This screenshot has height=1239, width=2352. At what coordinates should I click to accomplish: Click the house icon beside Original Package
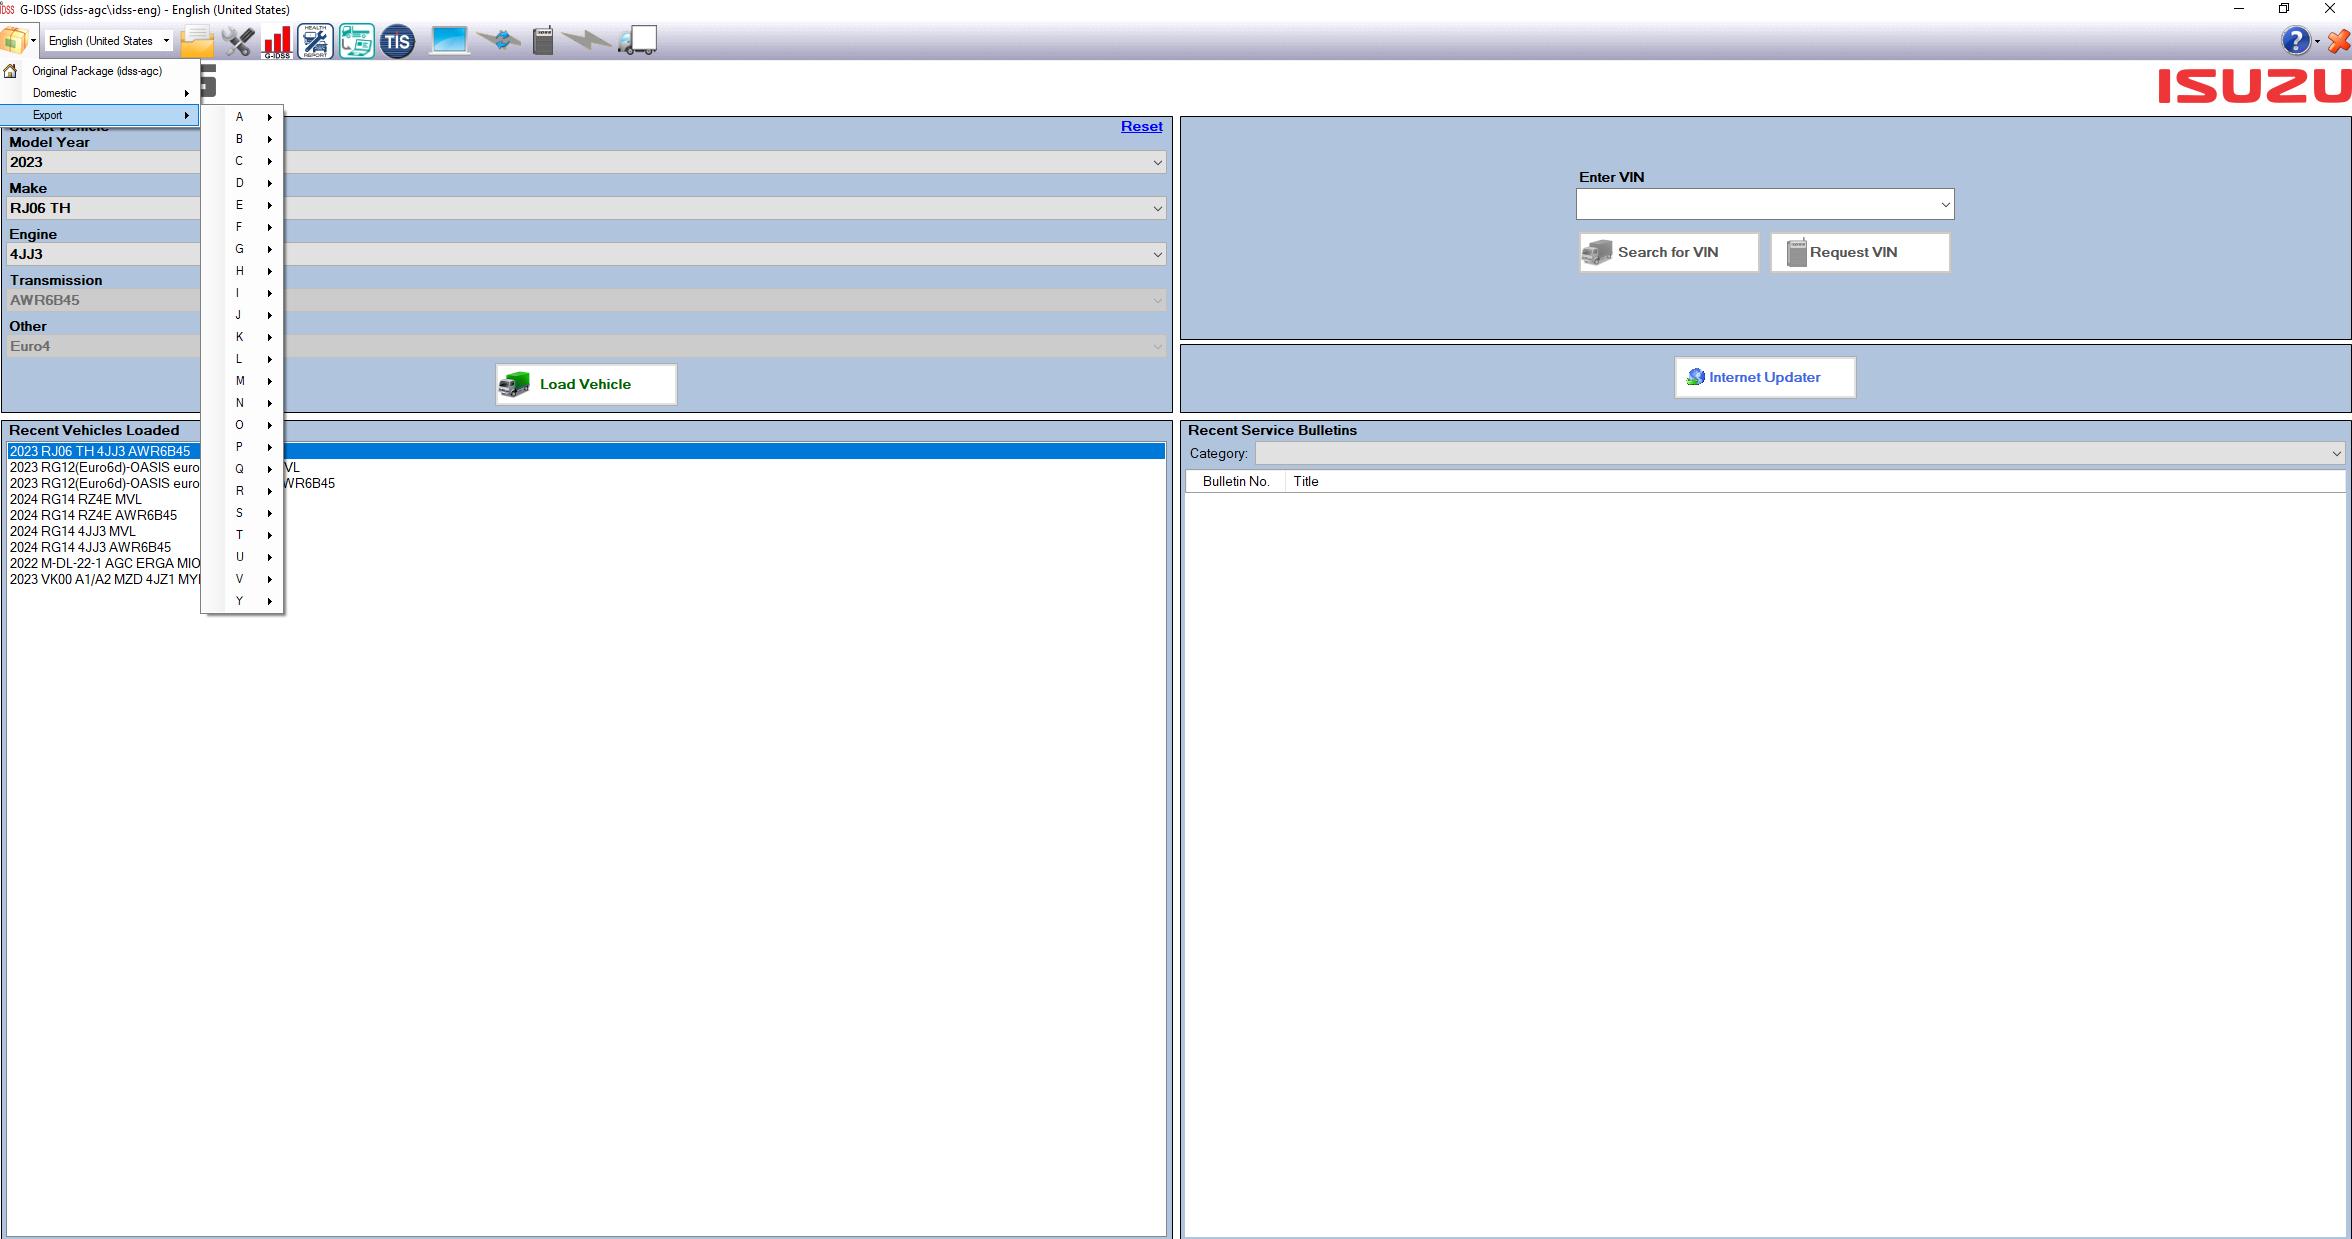coord(10,71)
